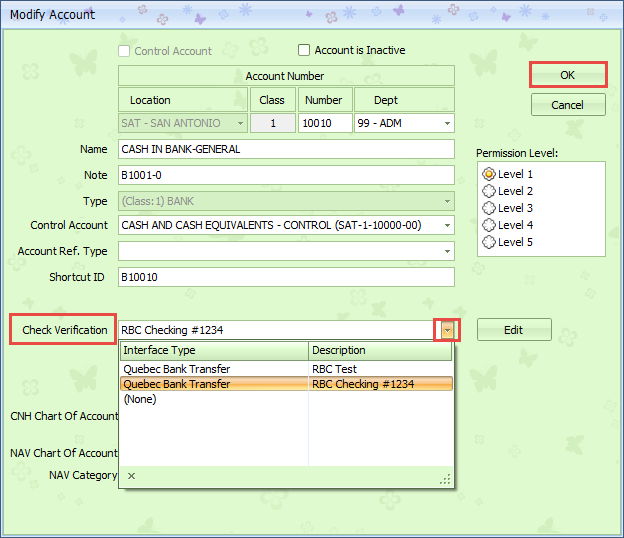This screenshot has height=538, width=624.
Task: Click the X icon in dropdown footer
Action: pyautogui.click(x=131, y=476)
